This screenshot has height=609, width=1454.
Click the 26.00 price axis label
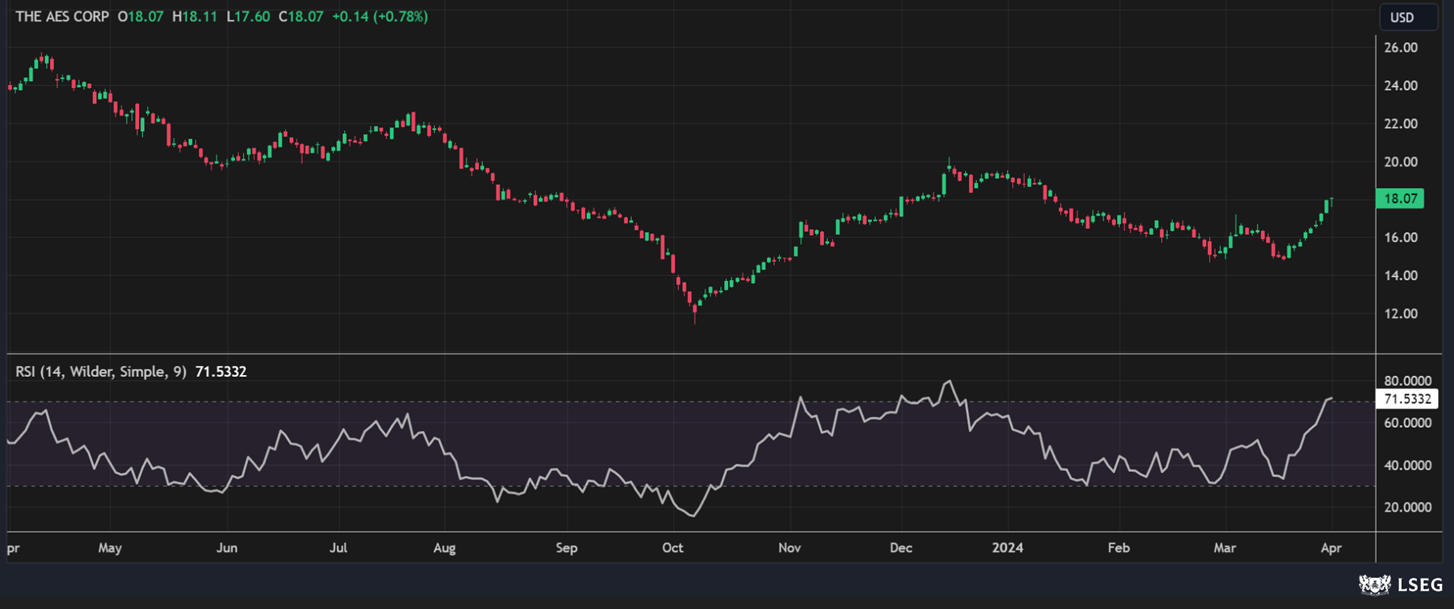click(x=1400, y=47)
